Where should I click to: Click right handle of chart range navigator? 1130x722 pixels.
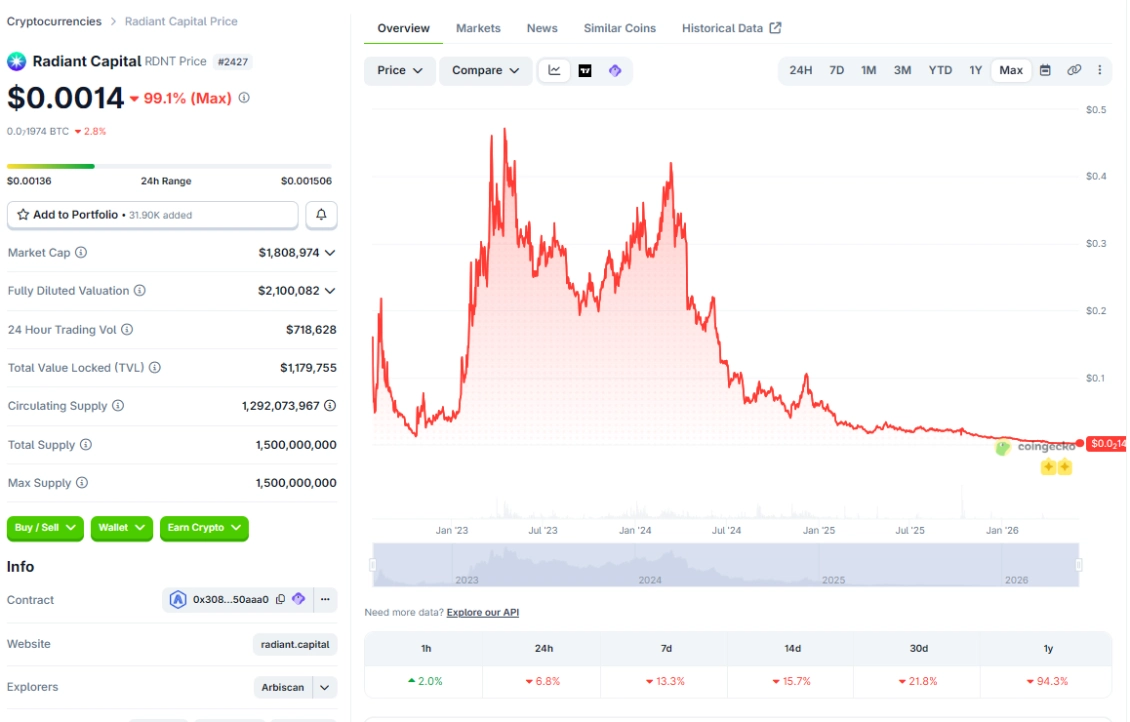(1078, 565)
